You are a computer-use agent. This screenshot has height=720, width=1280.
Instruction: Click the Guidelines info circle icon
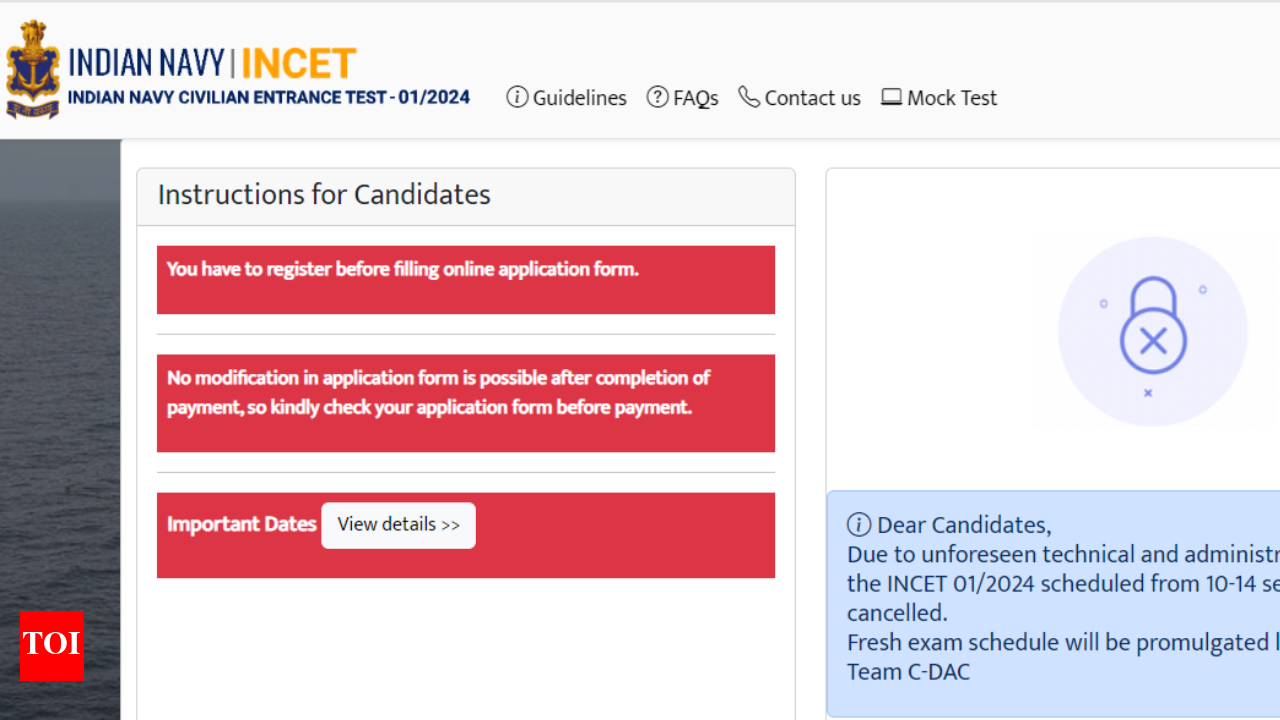517,97
